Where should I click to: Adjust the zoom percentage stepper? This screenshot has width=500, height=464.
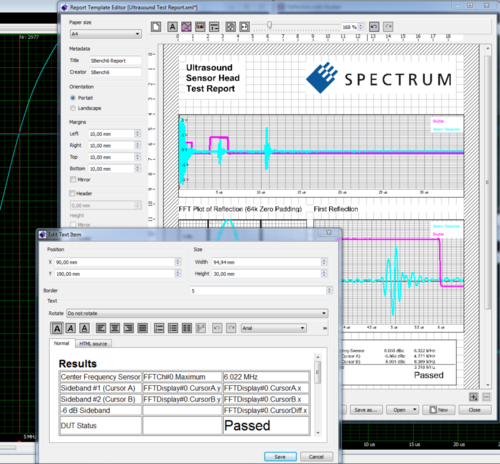361,27
